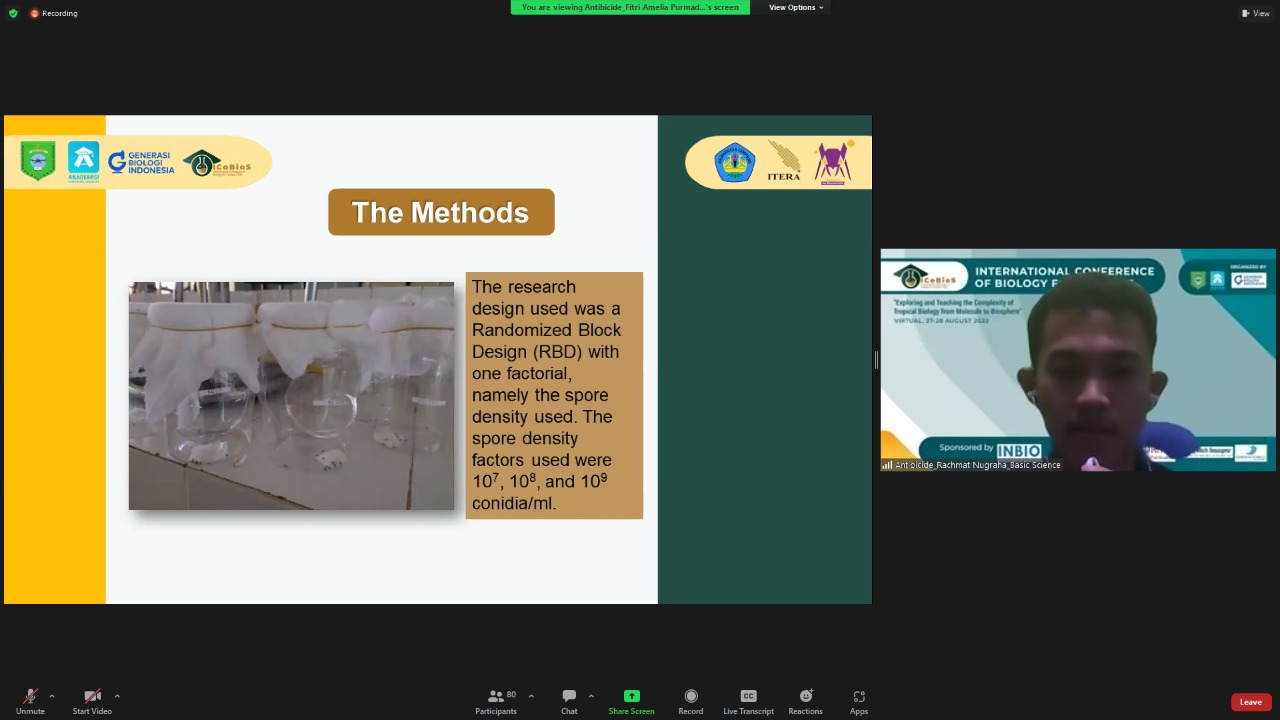Image resolution: width=1280 pixels, height=720 pixels.
Task: Click the red Recording indicator
Action: [54, 13]
